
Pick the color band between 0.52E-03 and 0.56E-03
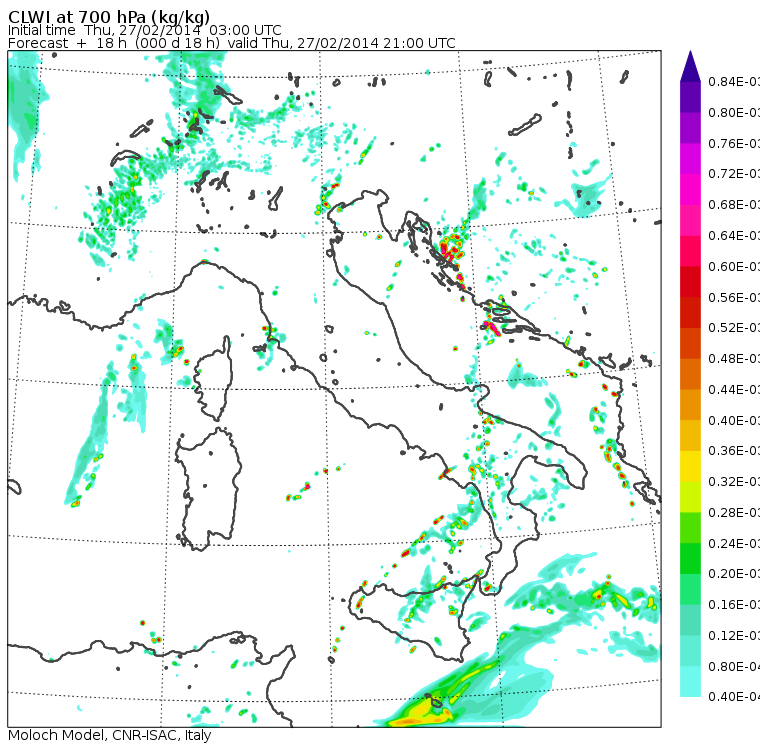[690, 313]
